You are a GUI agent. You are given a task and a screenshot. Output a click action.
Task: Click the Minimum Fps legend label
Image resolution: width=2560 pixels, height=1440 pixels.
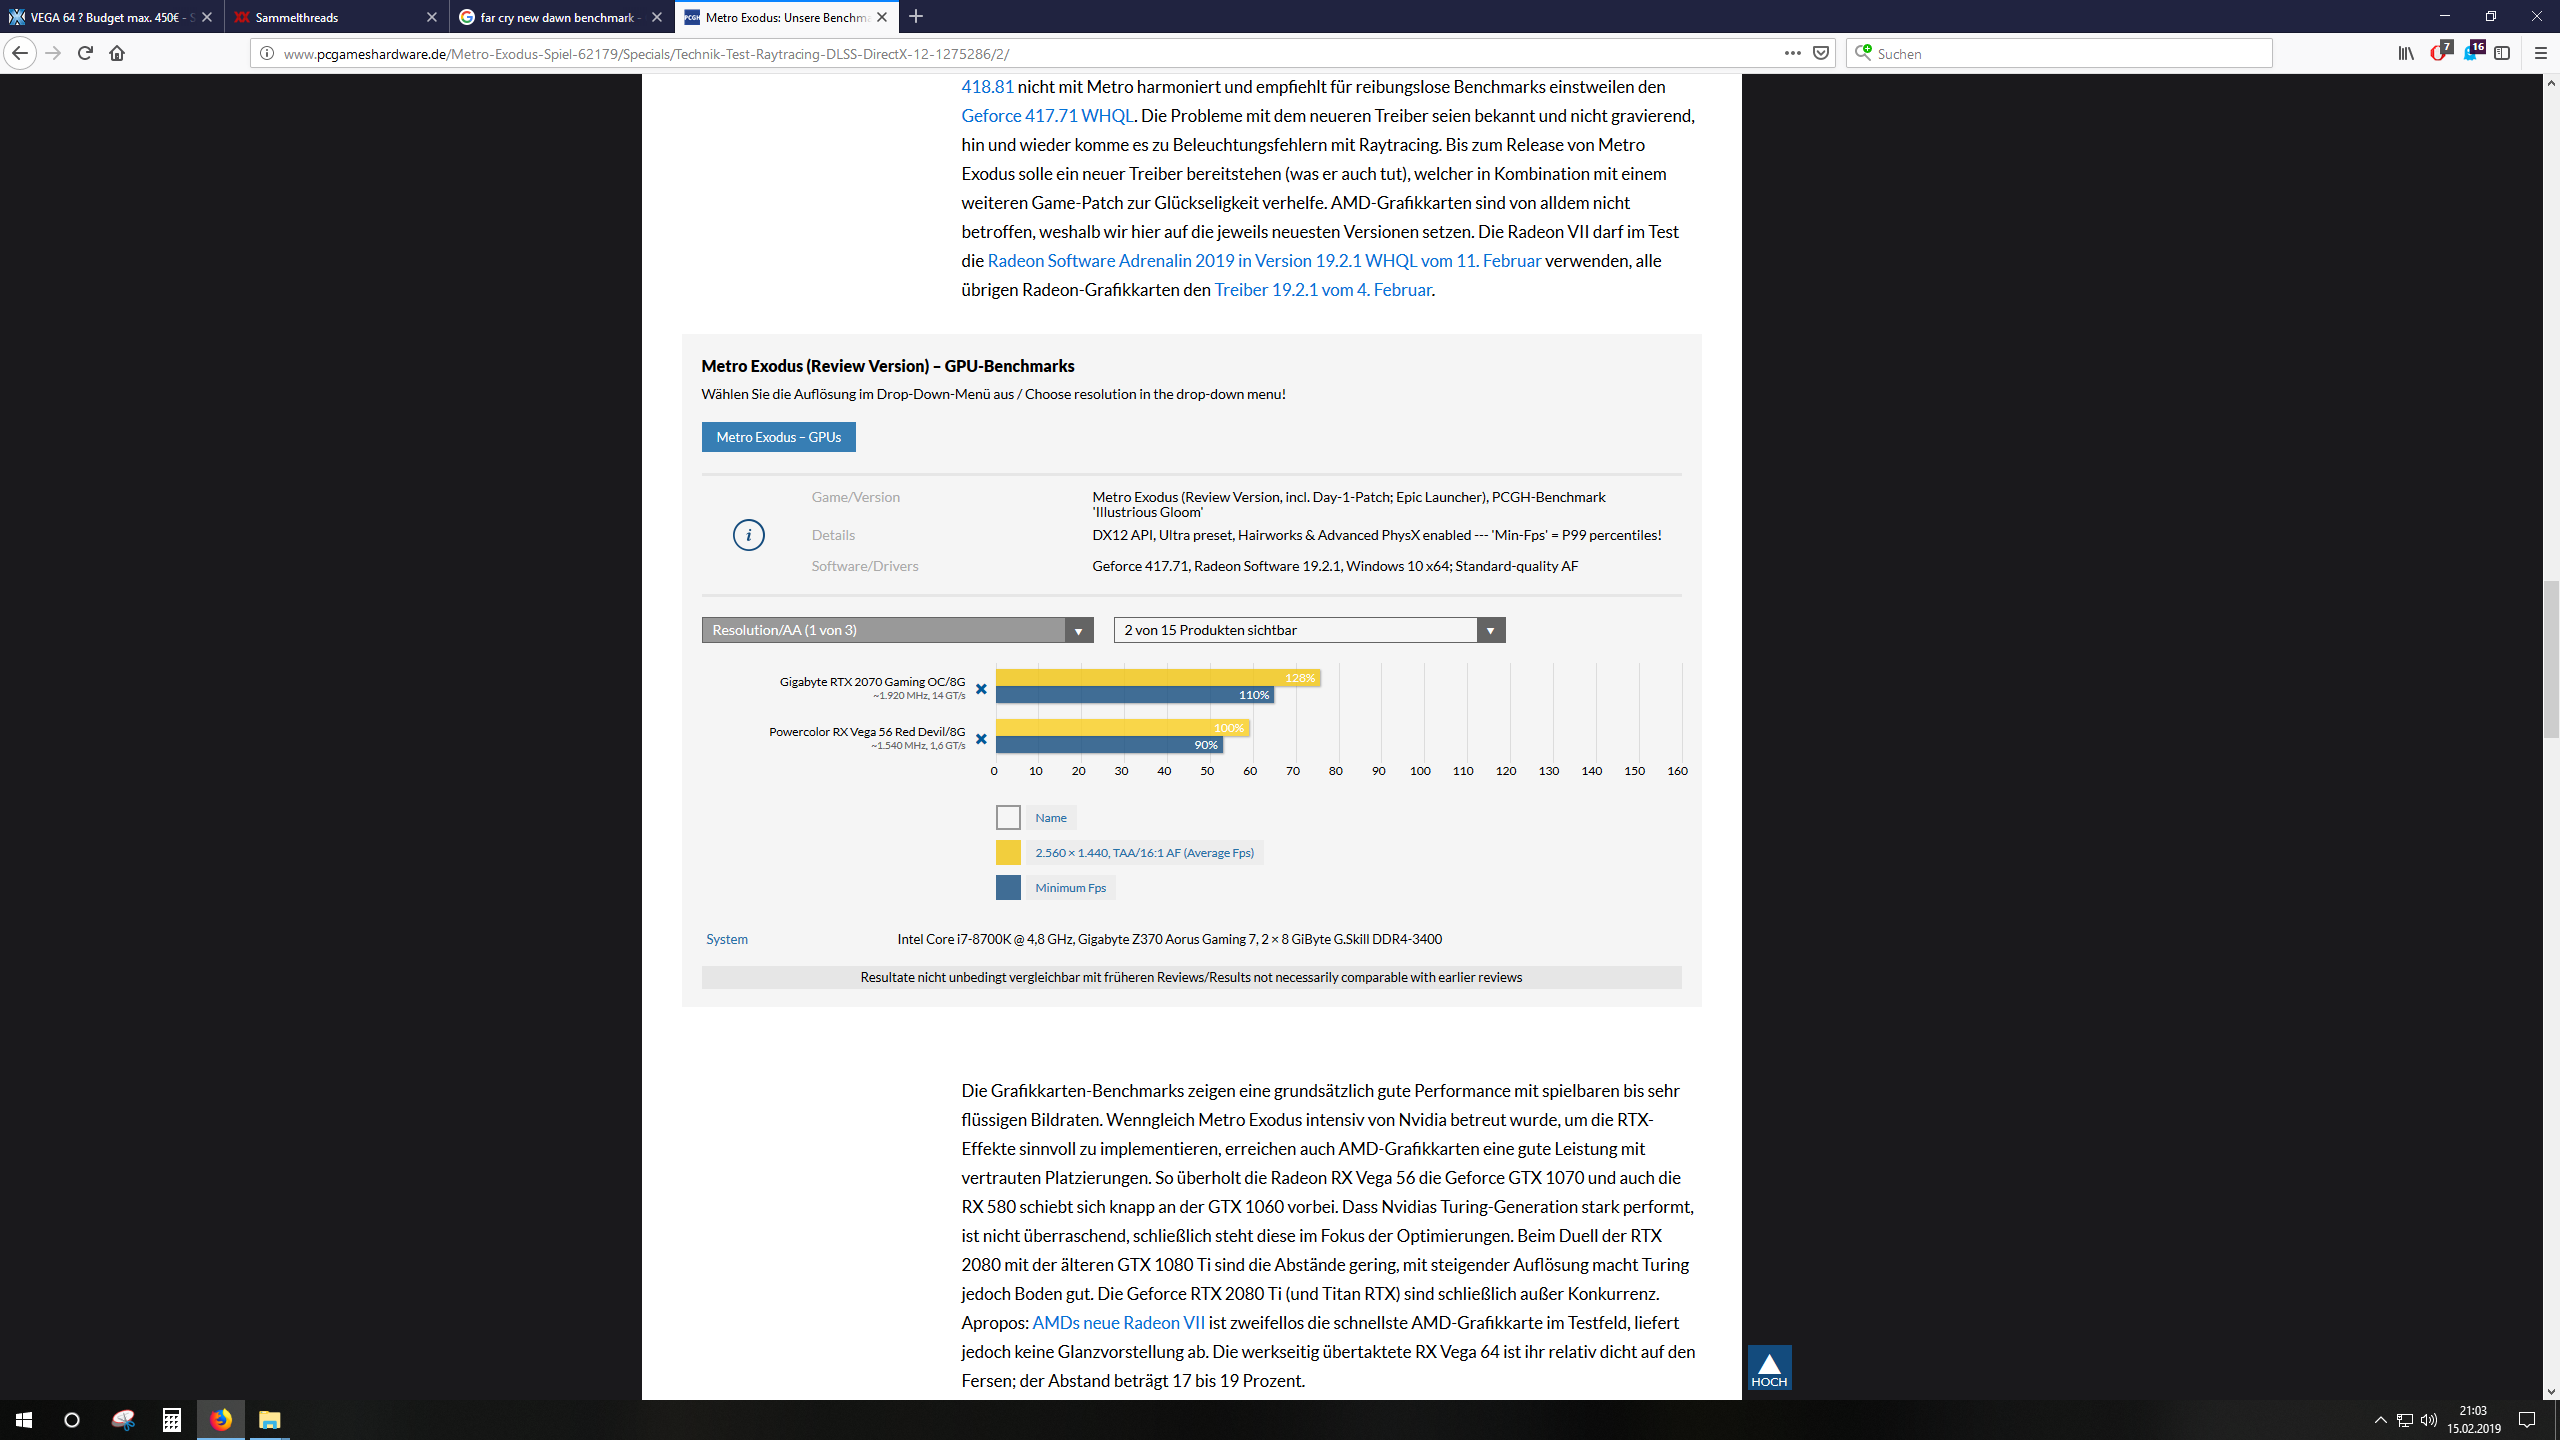pos(1071,888)
